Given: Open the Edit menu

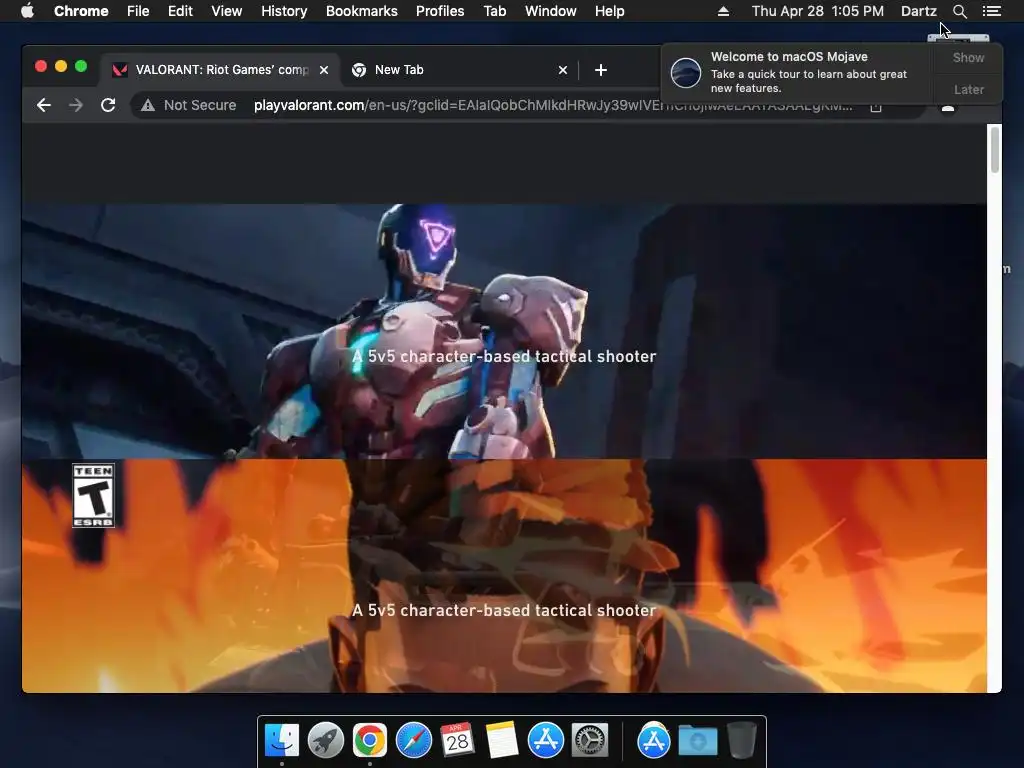Looking at the screenshot, I should click(180, 11).
